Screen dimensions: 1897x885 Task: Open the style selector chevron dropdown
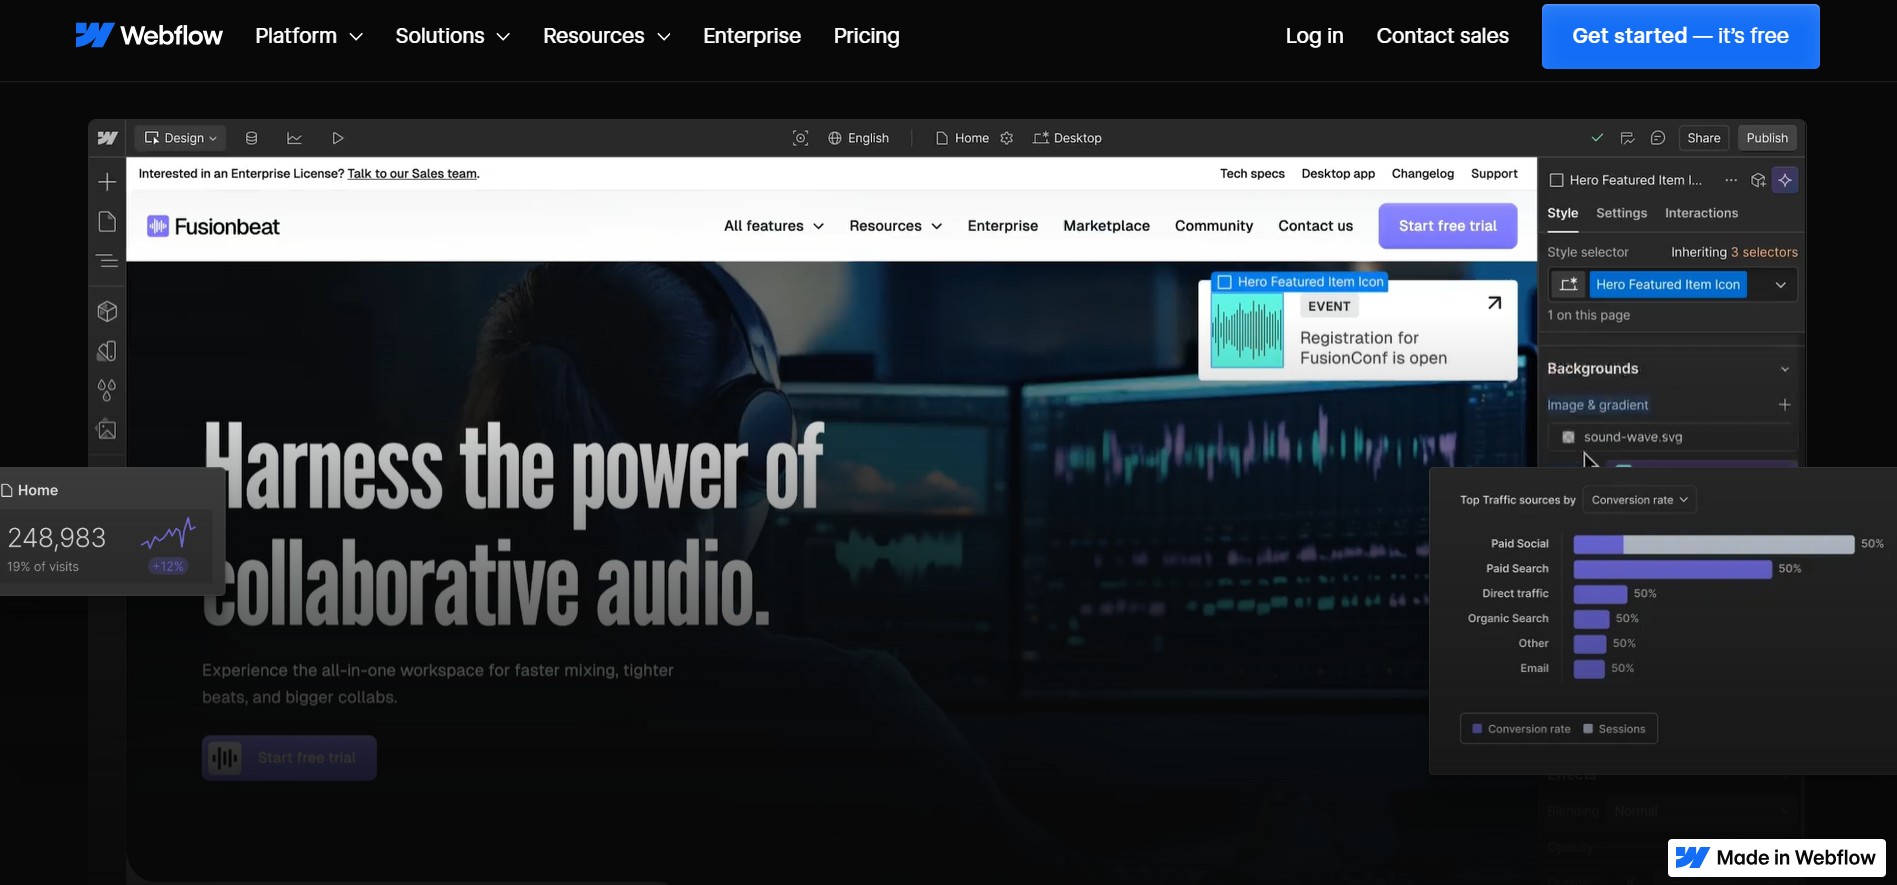coord(1780,285)
